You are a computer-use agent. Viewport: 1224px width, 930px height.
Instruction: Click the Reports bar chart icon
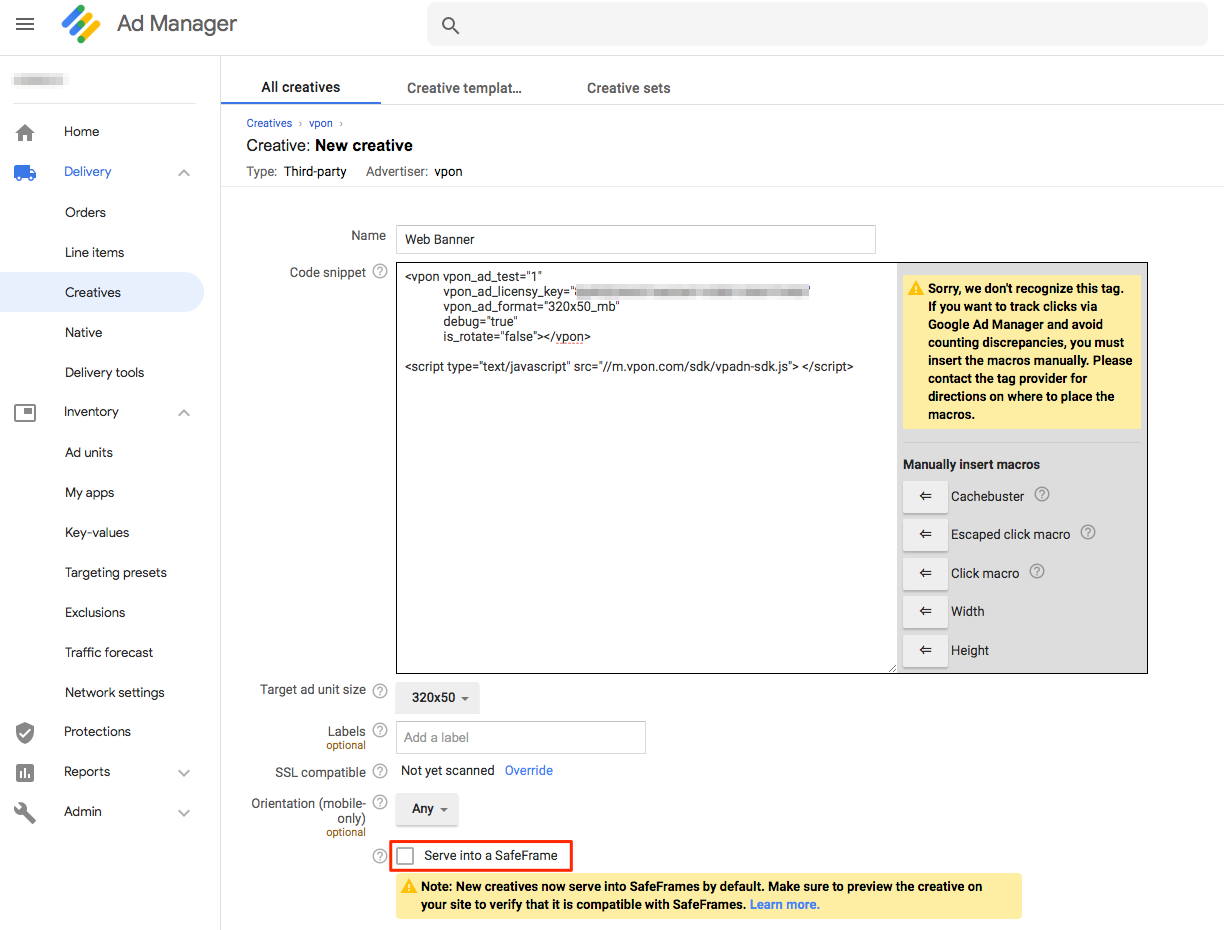click(x=25, y=772)
